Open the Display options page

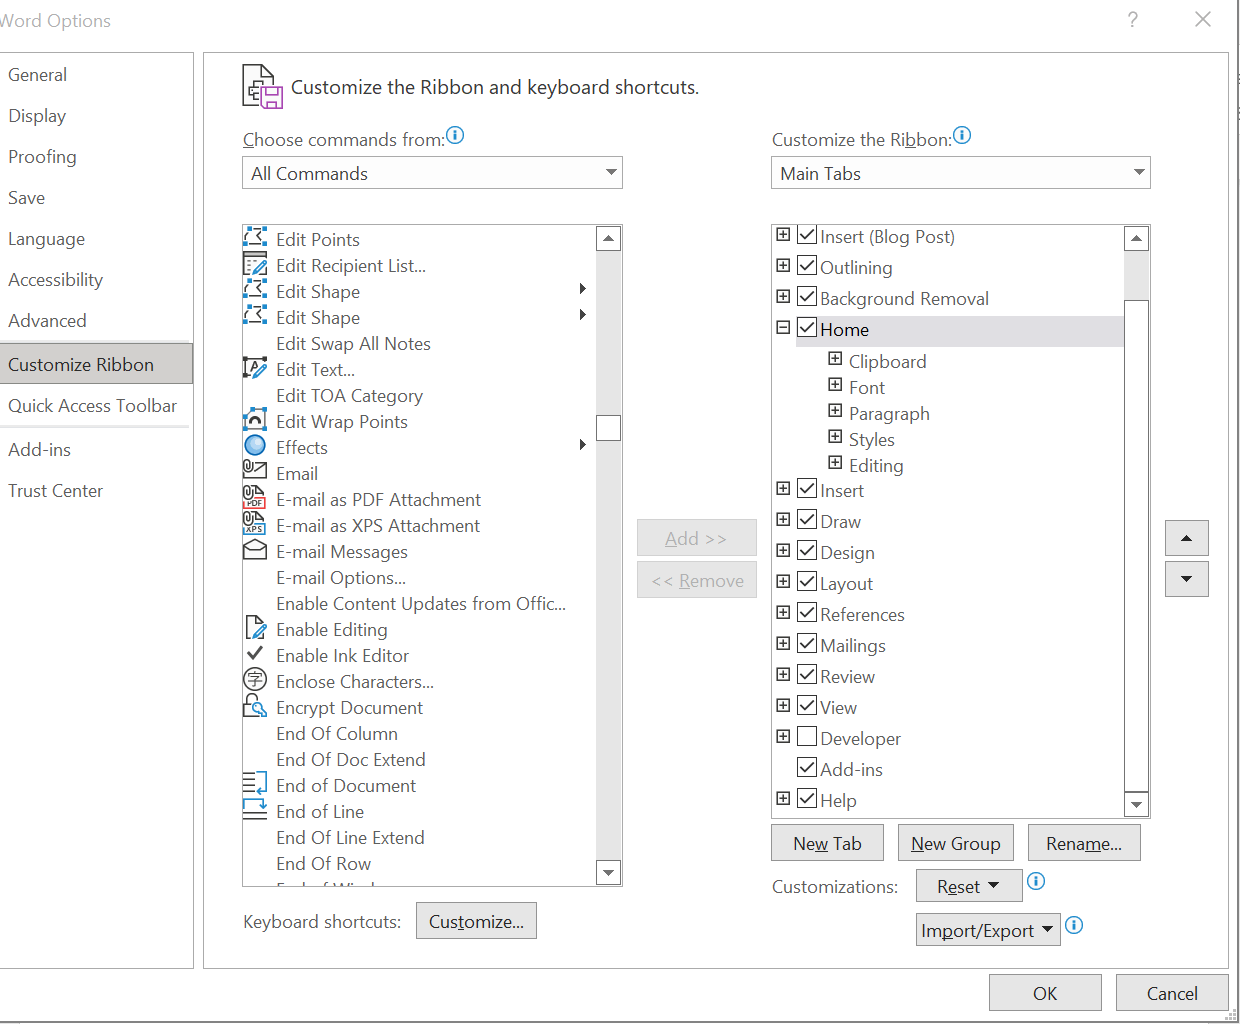tap(96, 116)
